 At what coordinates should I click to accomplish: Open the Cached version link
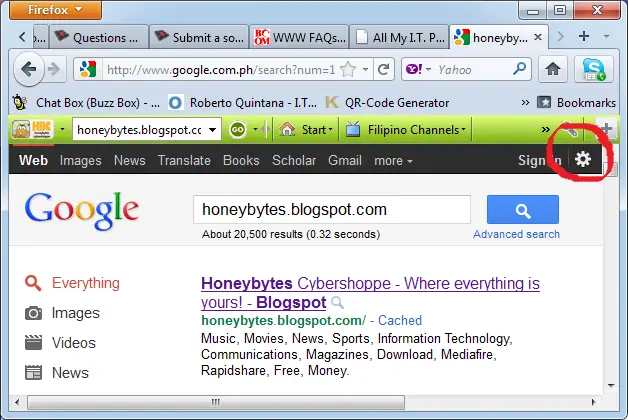pyautogui.click(x=400, y=320)
